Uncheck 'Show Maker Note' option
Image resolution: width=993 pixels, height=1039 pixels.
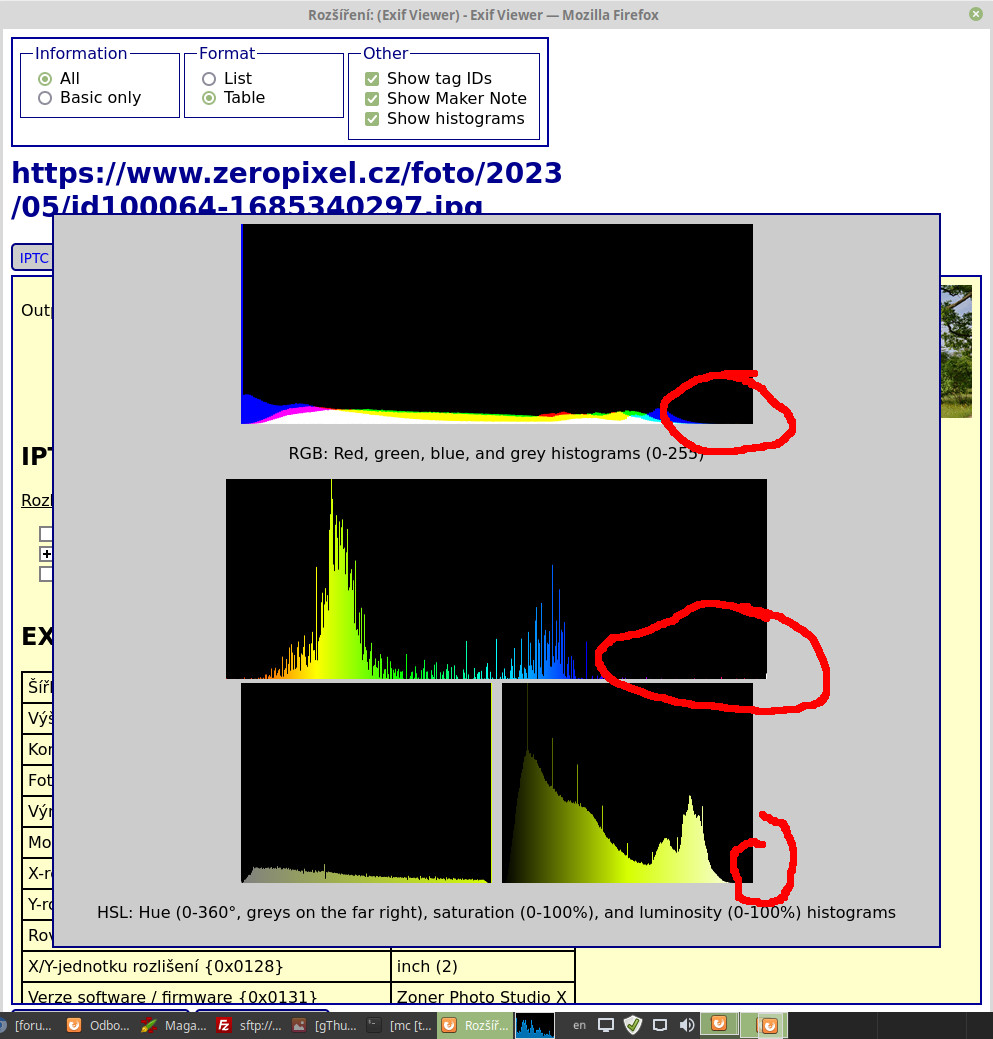(372, 99)
